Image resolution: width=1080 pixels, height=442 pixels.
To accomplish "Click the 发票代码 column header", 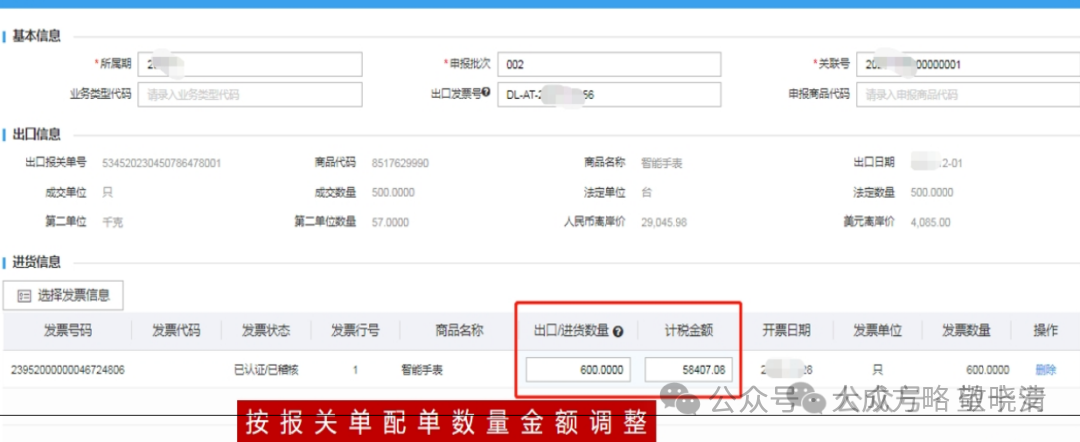I will click(x=176, y=330).
